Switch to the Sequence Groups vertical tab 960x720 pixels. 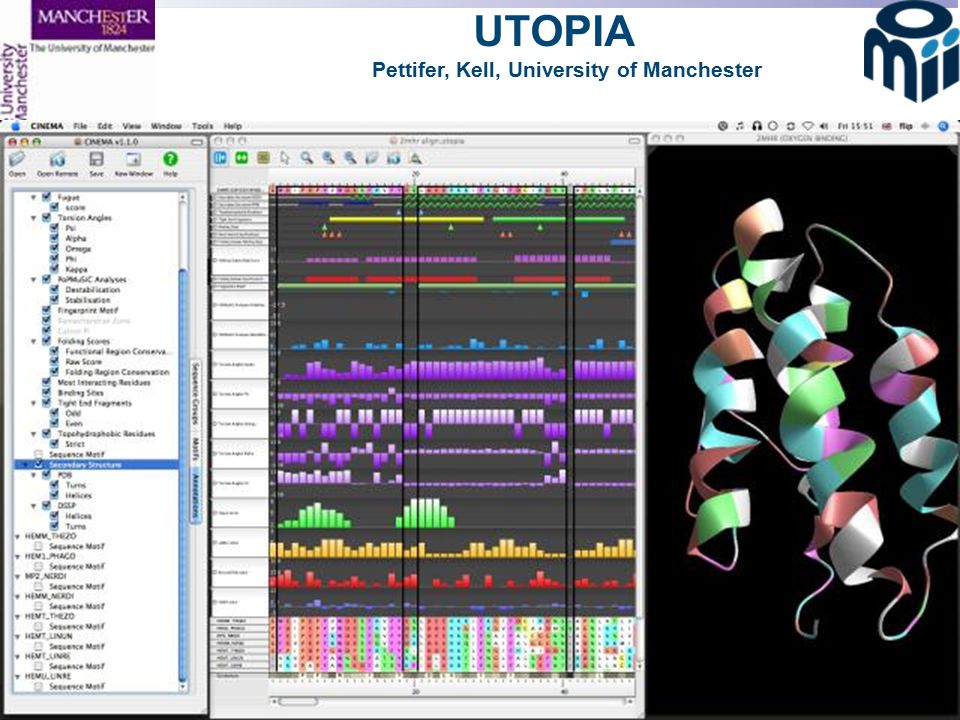pyautogui.click(x=196, y=392)
